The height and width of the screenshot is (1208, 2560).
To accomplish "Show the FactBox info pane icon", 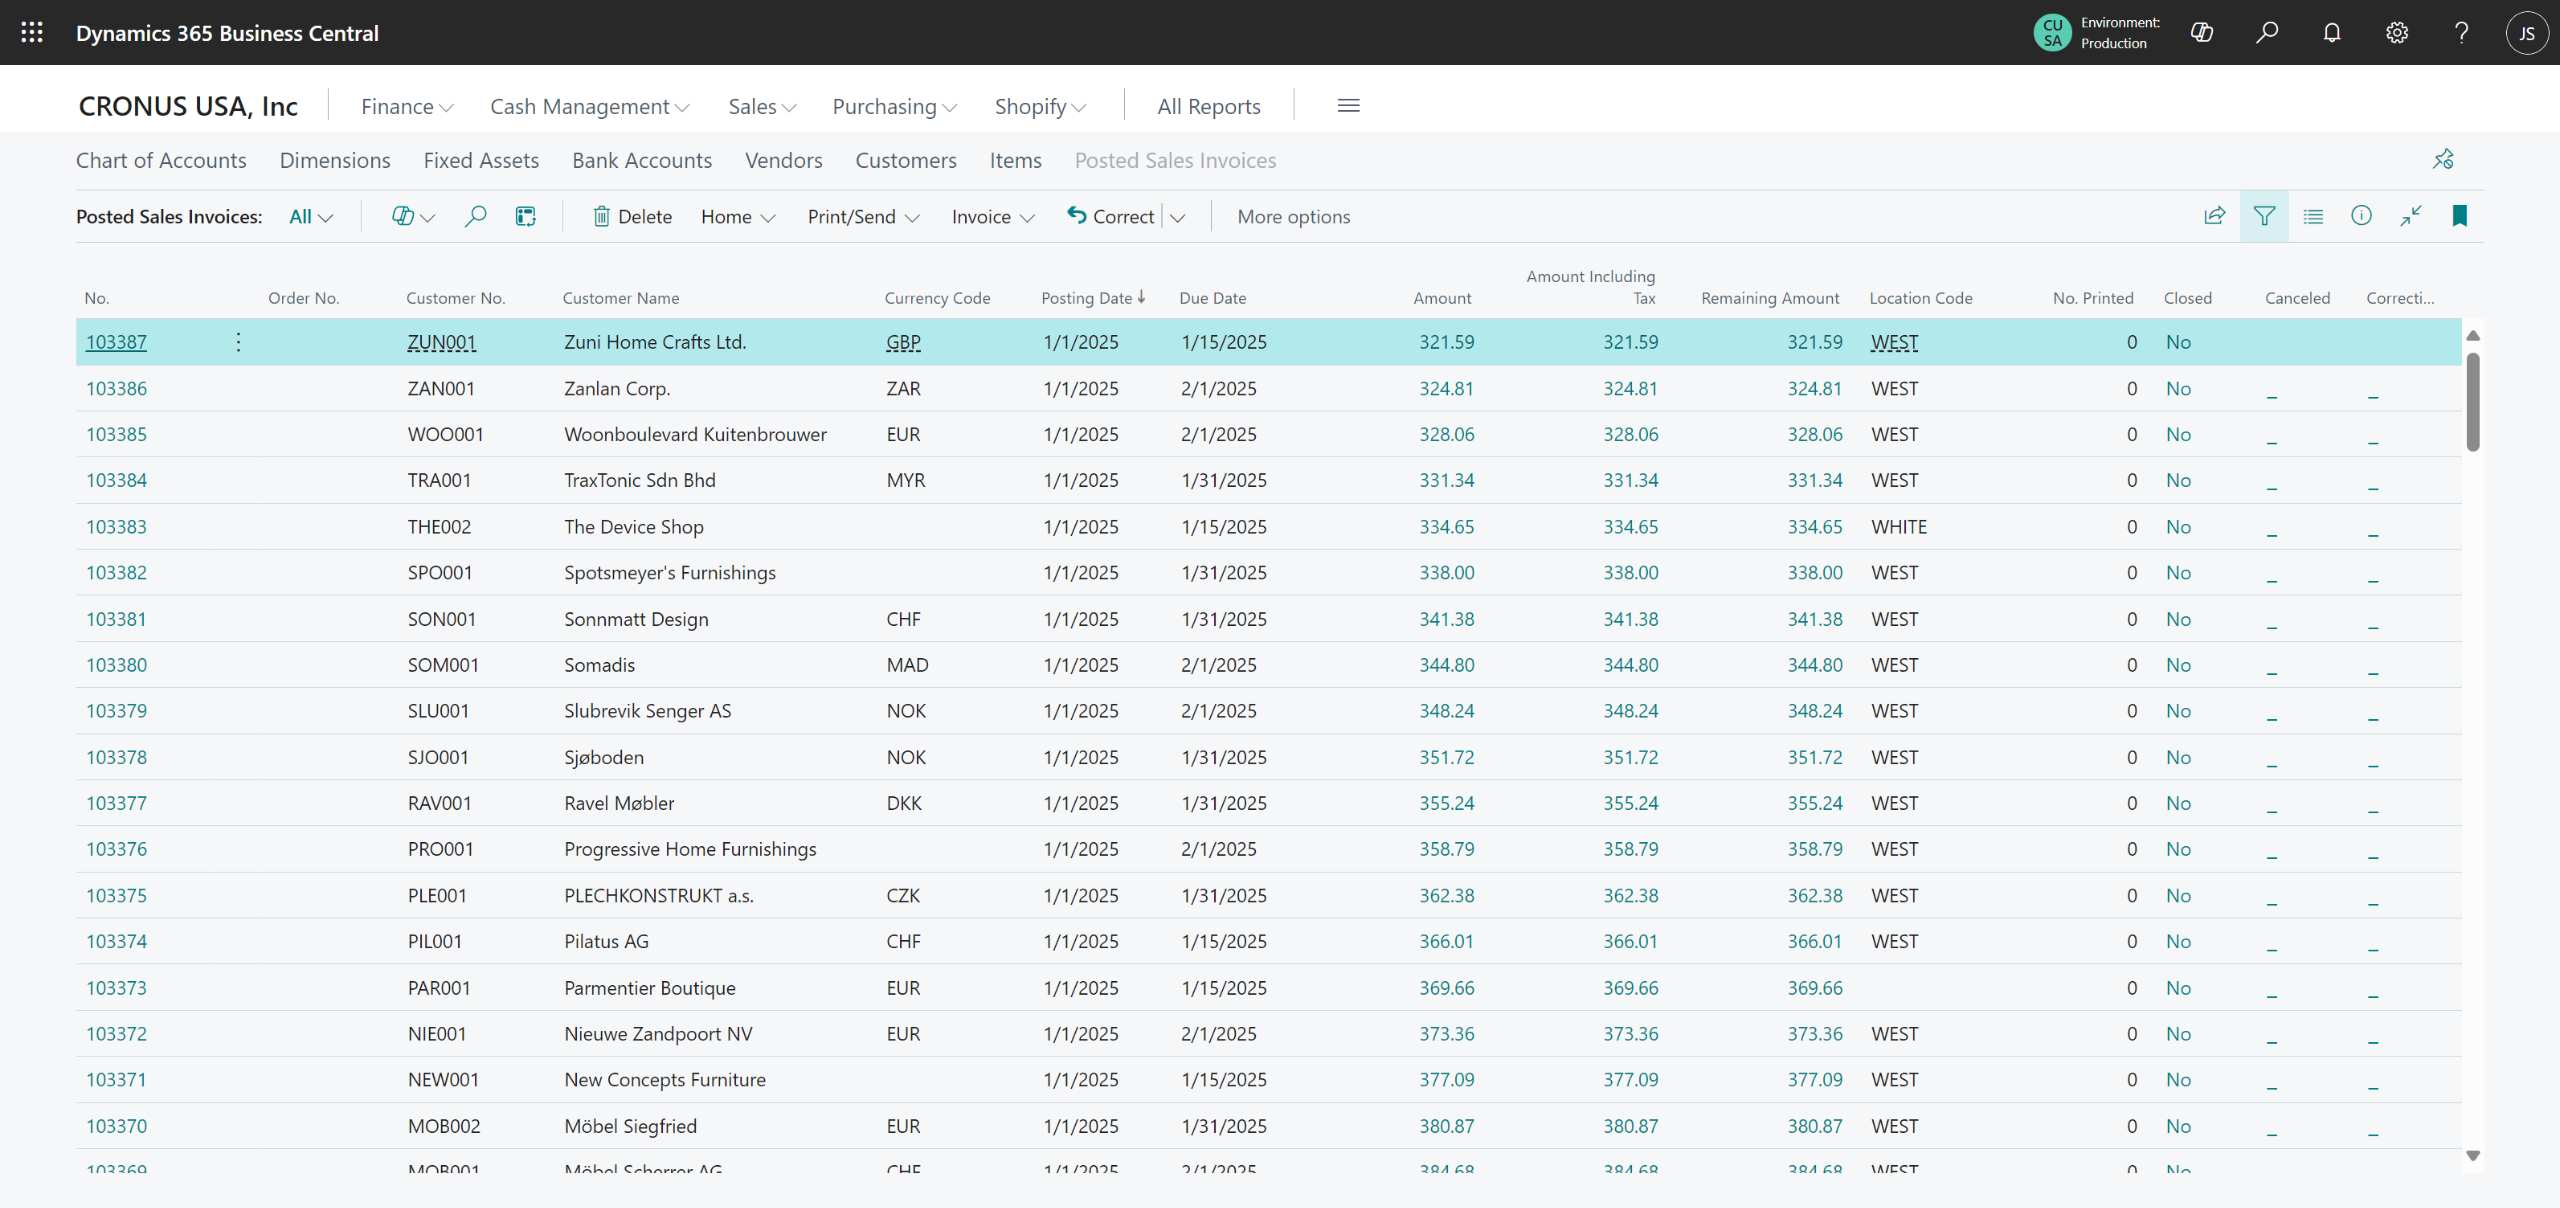I will tap(2362, 216).
